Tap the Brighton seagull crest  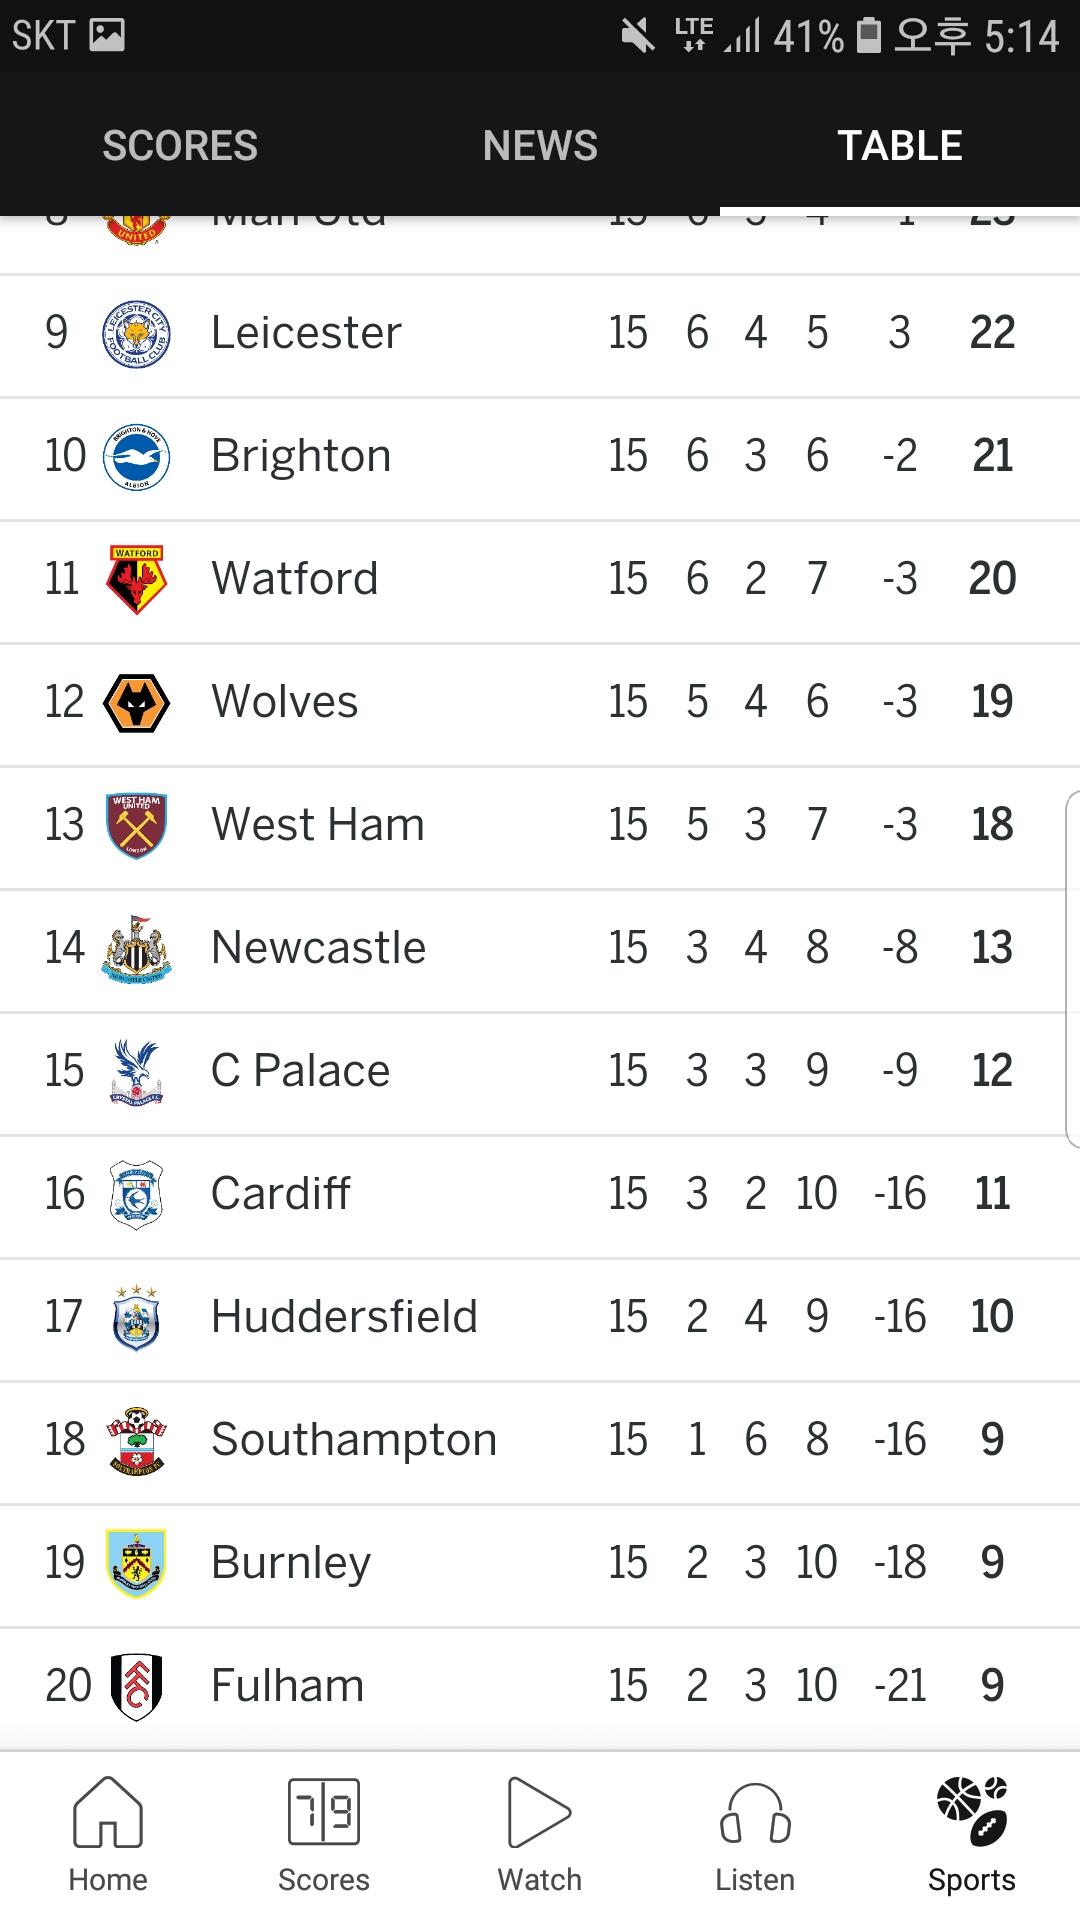tap(136, 456)
